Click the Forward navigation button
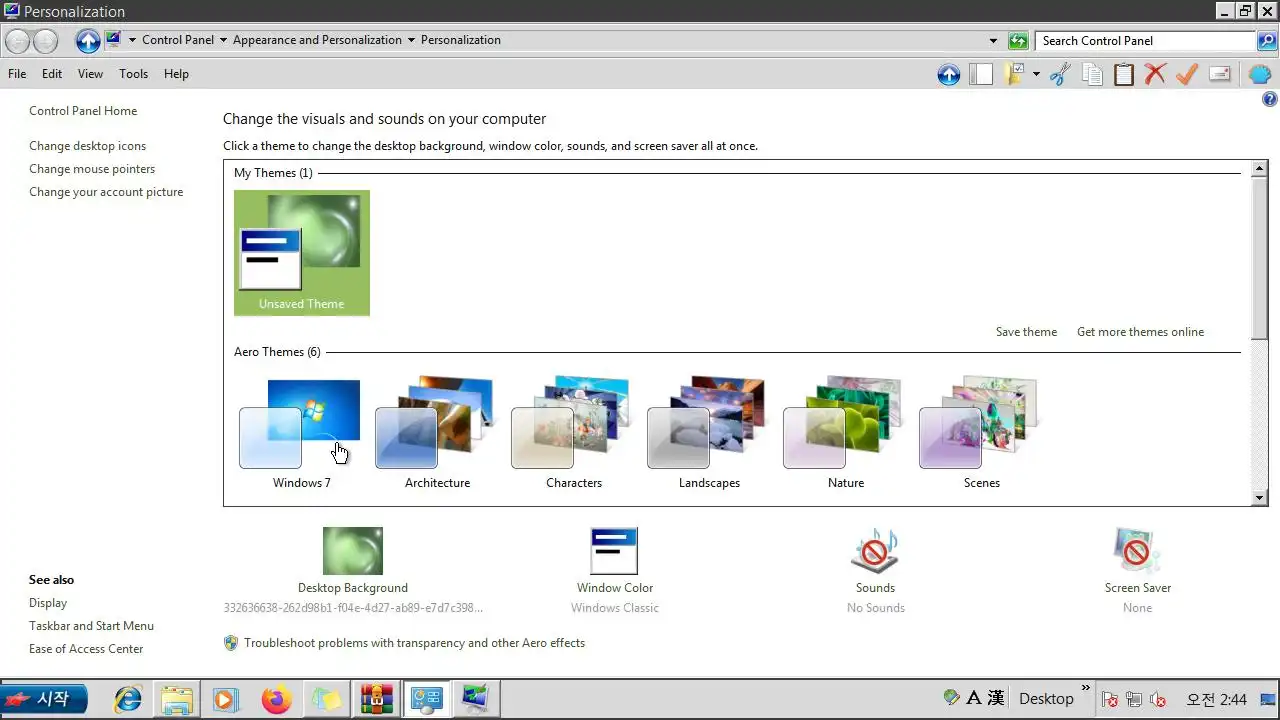The image size is (1280, 720). pyautogui.click(x=45, y=41)
